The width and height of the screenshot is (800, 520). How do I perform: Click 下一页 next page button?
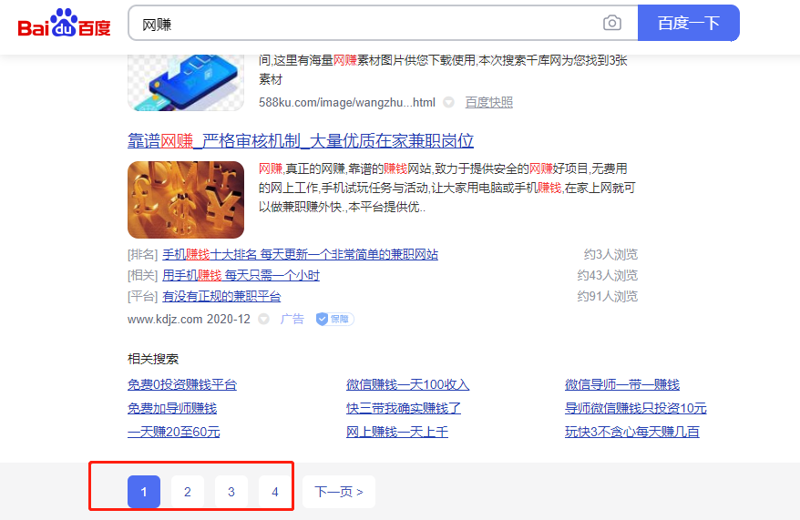pyautogui.click(x=339, y=491)
